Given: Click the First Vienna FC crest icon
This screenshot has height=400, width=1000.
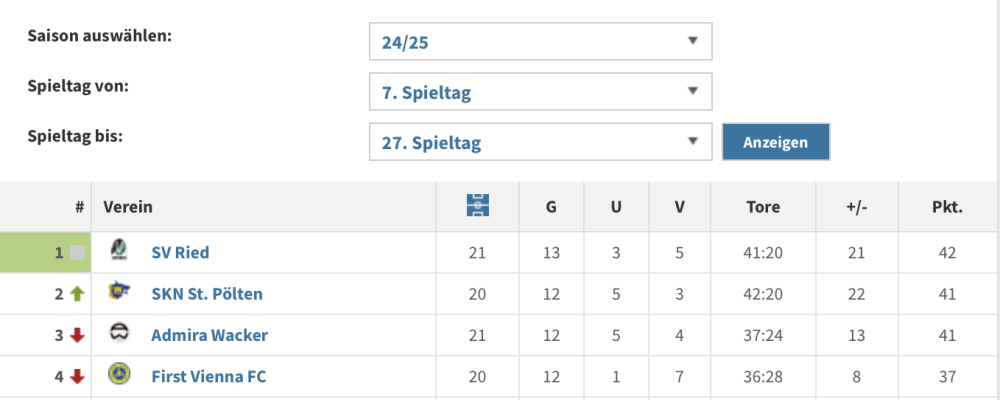Looking at the screenshot, I should click(119, 375).
